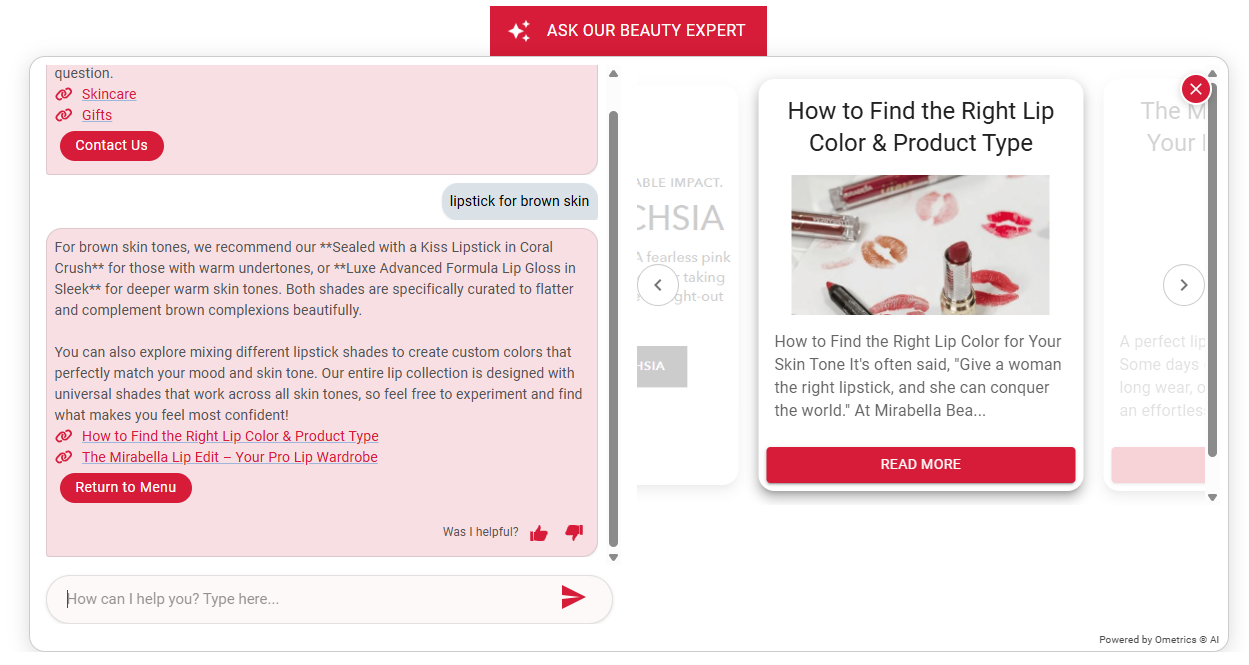Click the lipstick article thumbnail image

pyautogui.click(x=920, y=245)
